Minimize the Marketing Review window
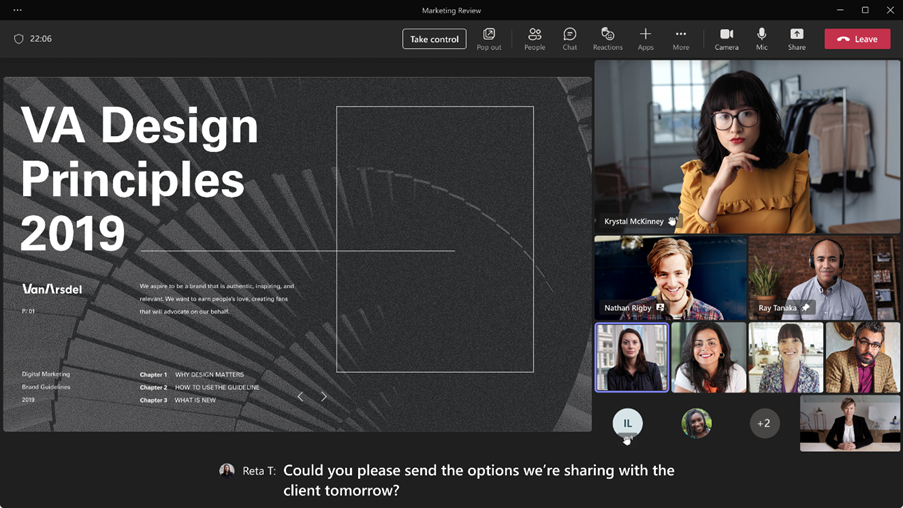Image resolution: width=903 pixels, height=508 pixels. 840,10
